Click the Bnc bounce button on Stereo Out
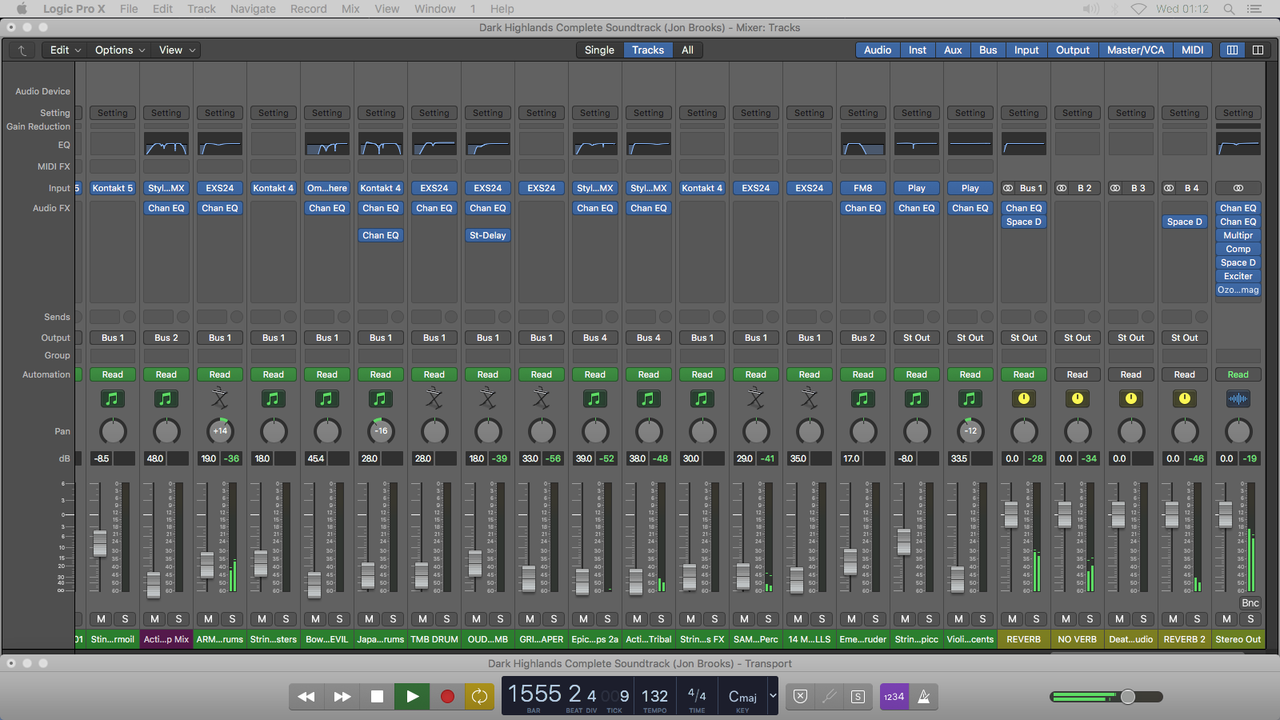 click(1250, 603)
